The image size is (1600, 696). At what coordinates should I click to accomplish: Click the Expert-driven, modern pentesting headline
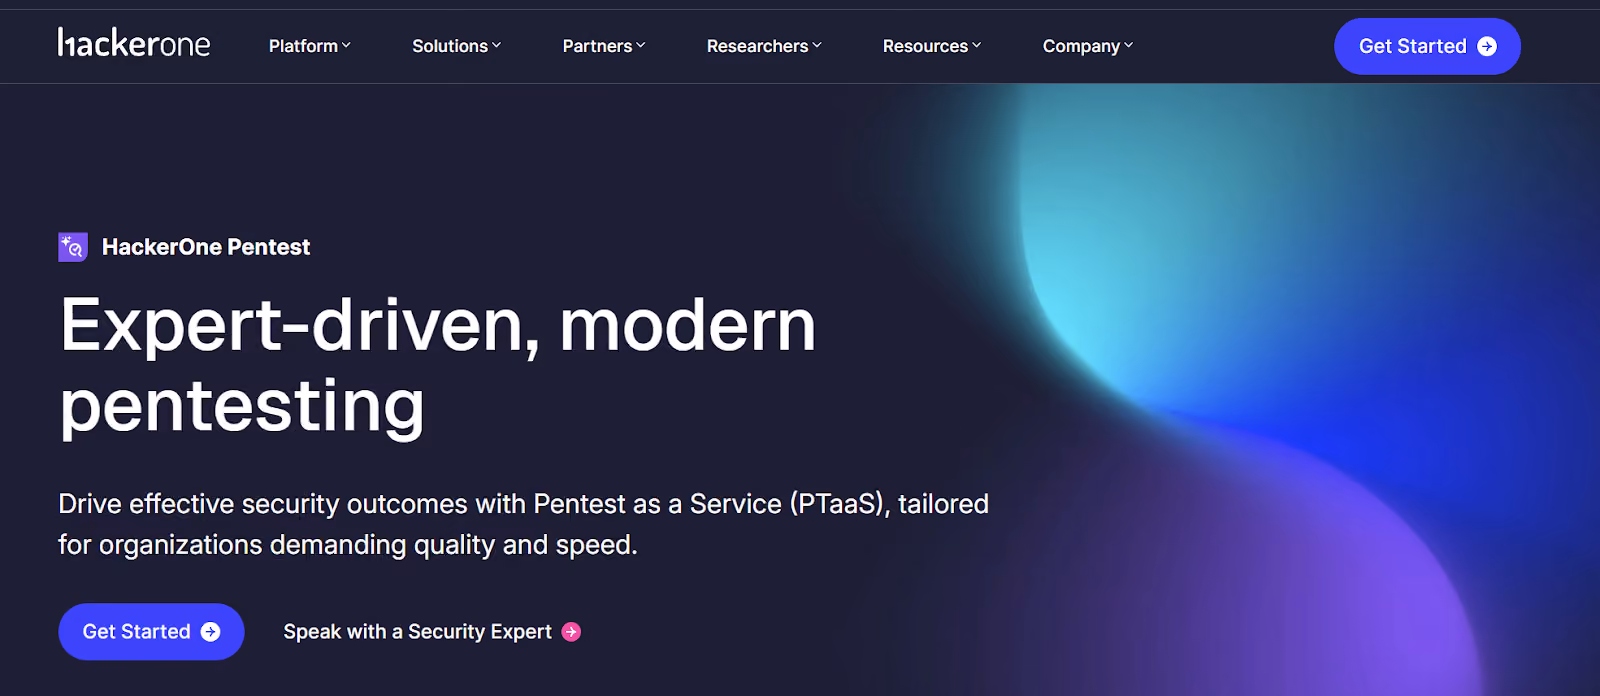pyautogui.click(x=438, y=366)
